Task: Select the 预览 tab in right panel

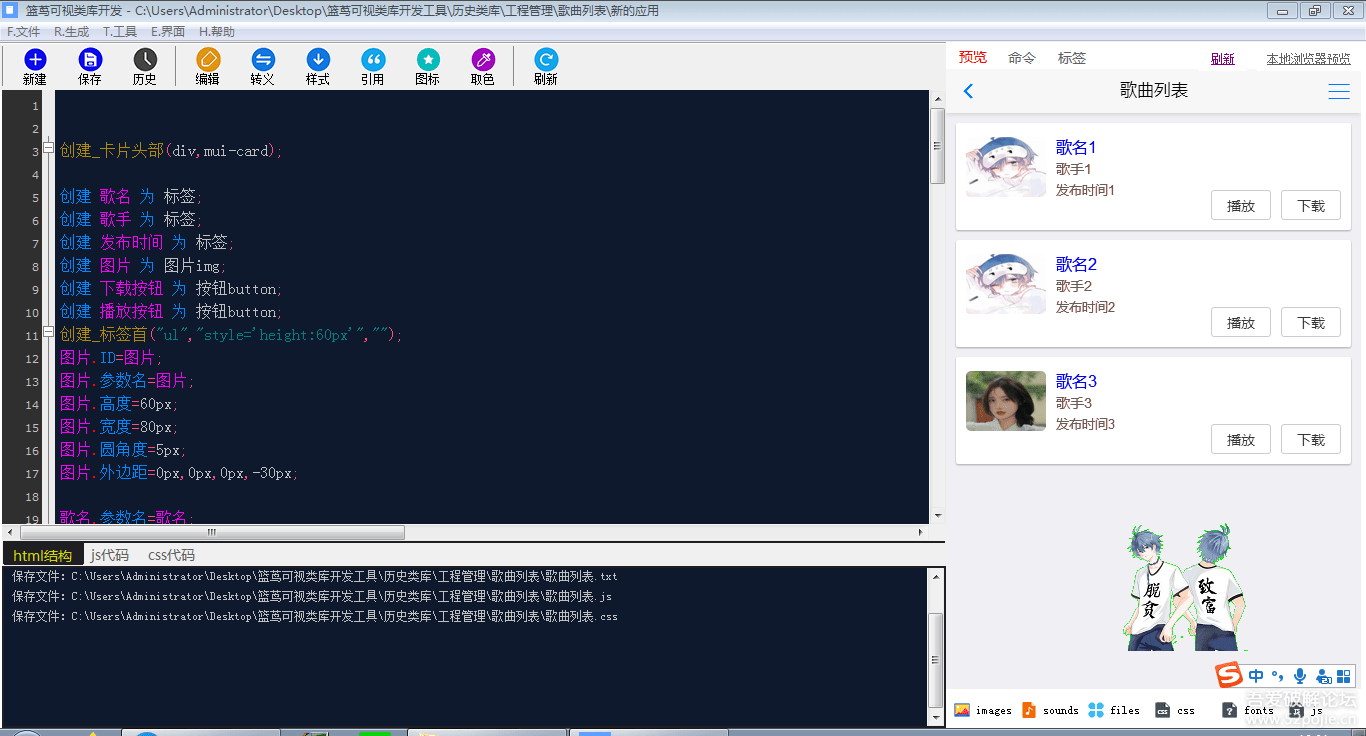Action: (973, 58)
